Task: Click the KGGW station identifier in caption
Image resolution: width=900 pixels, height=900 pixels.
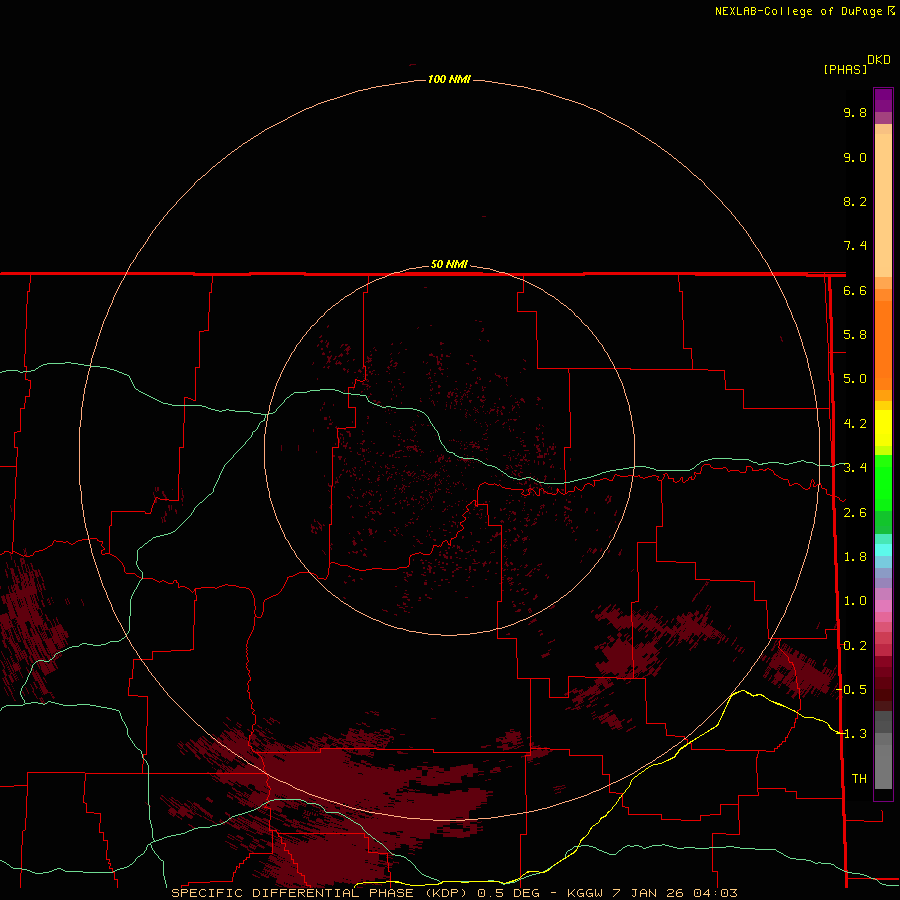Action: 584,893
